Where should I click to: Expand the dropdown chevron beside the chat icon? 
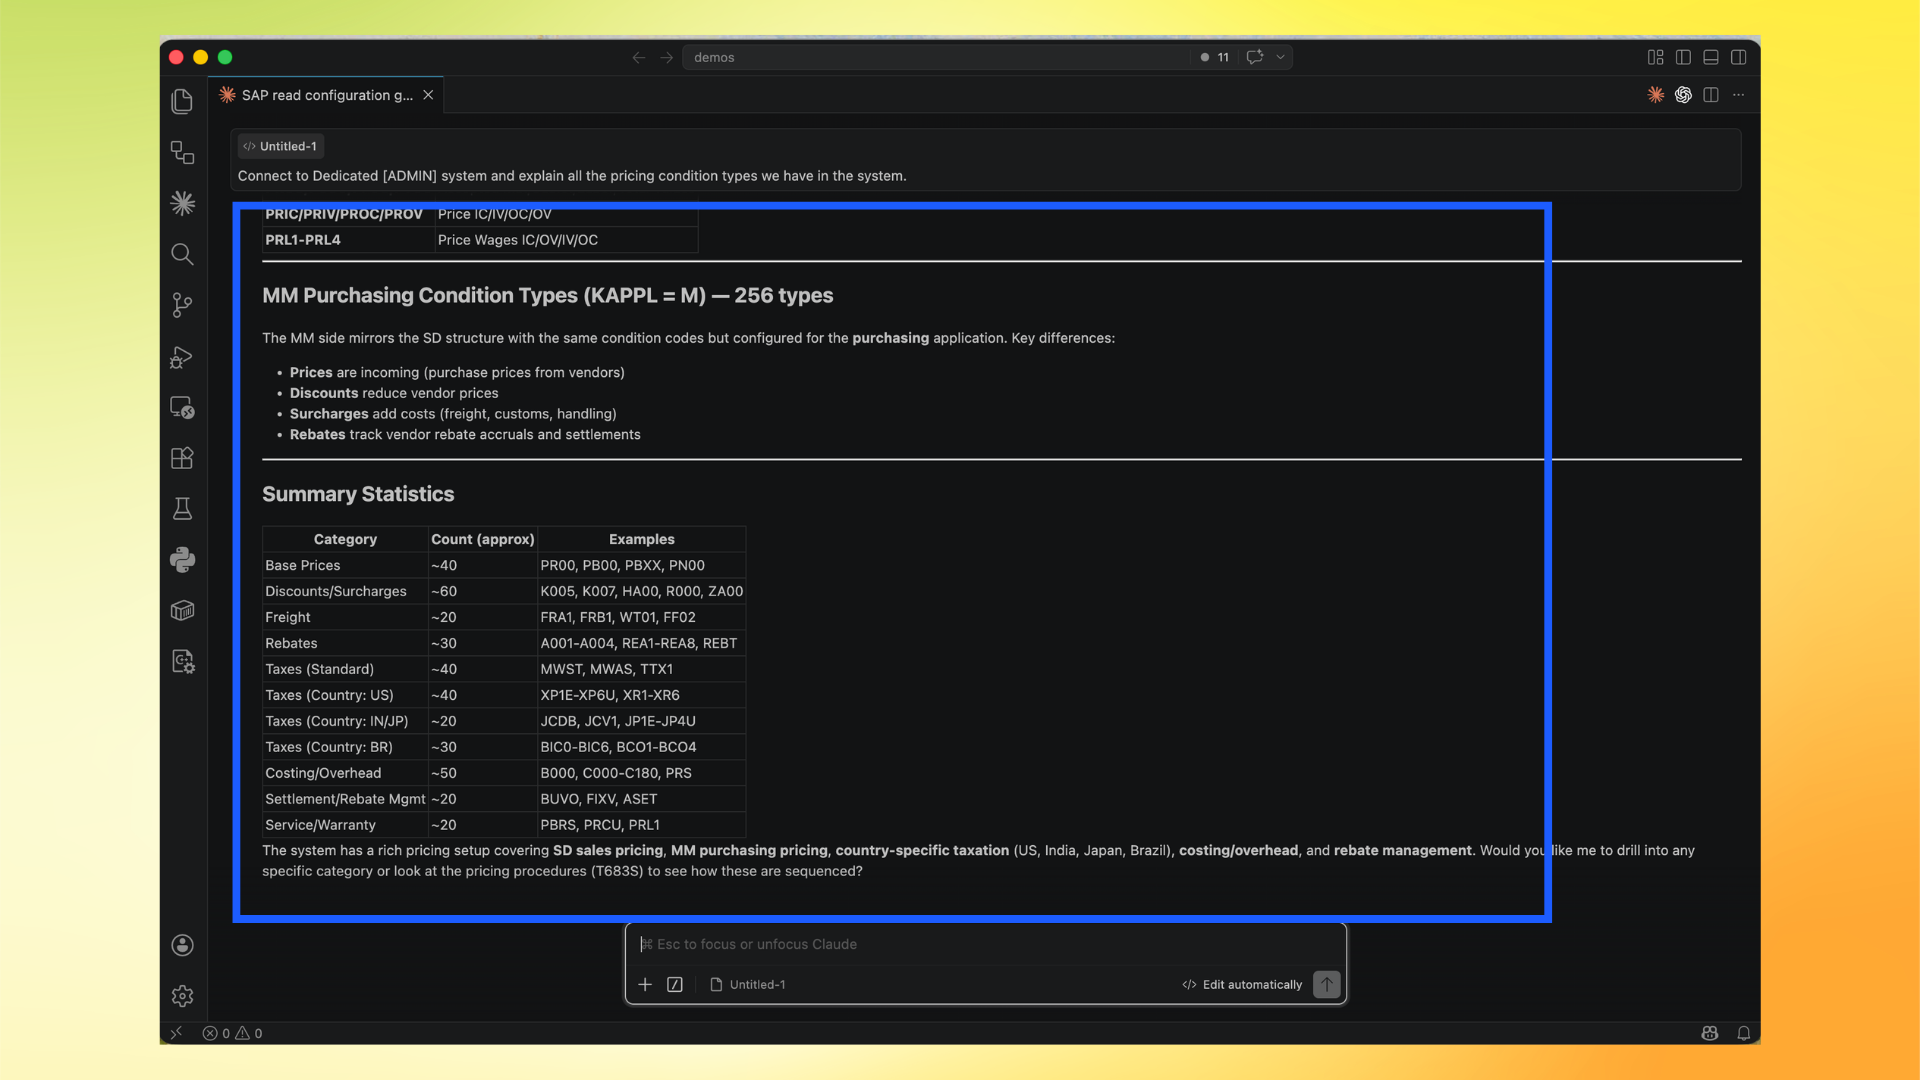1280,57
